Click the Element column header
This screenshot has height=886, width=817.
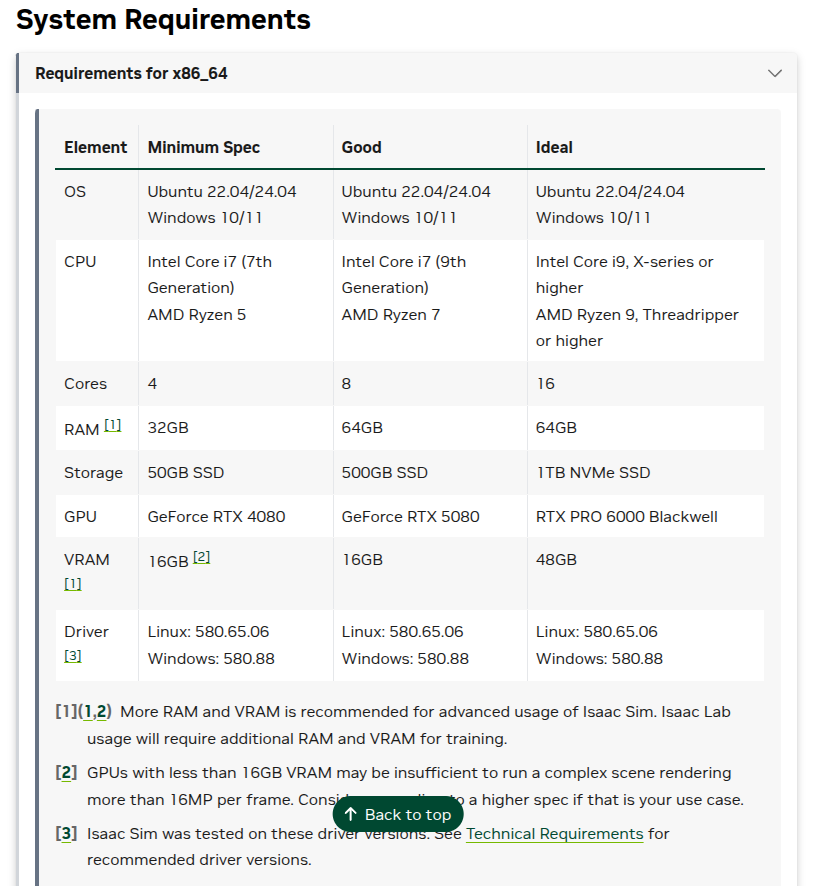pyautogui.click(x=95, y=147)
